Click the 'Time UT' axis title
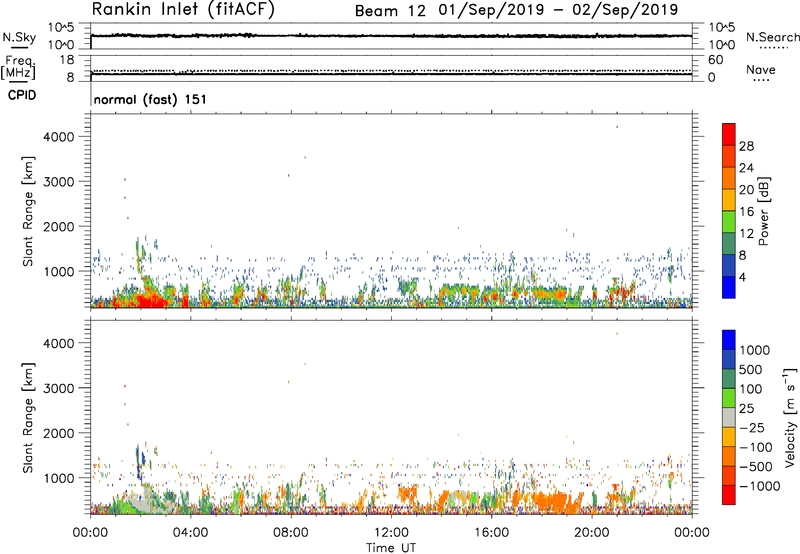 coord(391,548)
